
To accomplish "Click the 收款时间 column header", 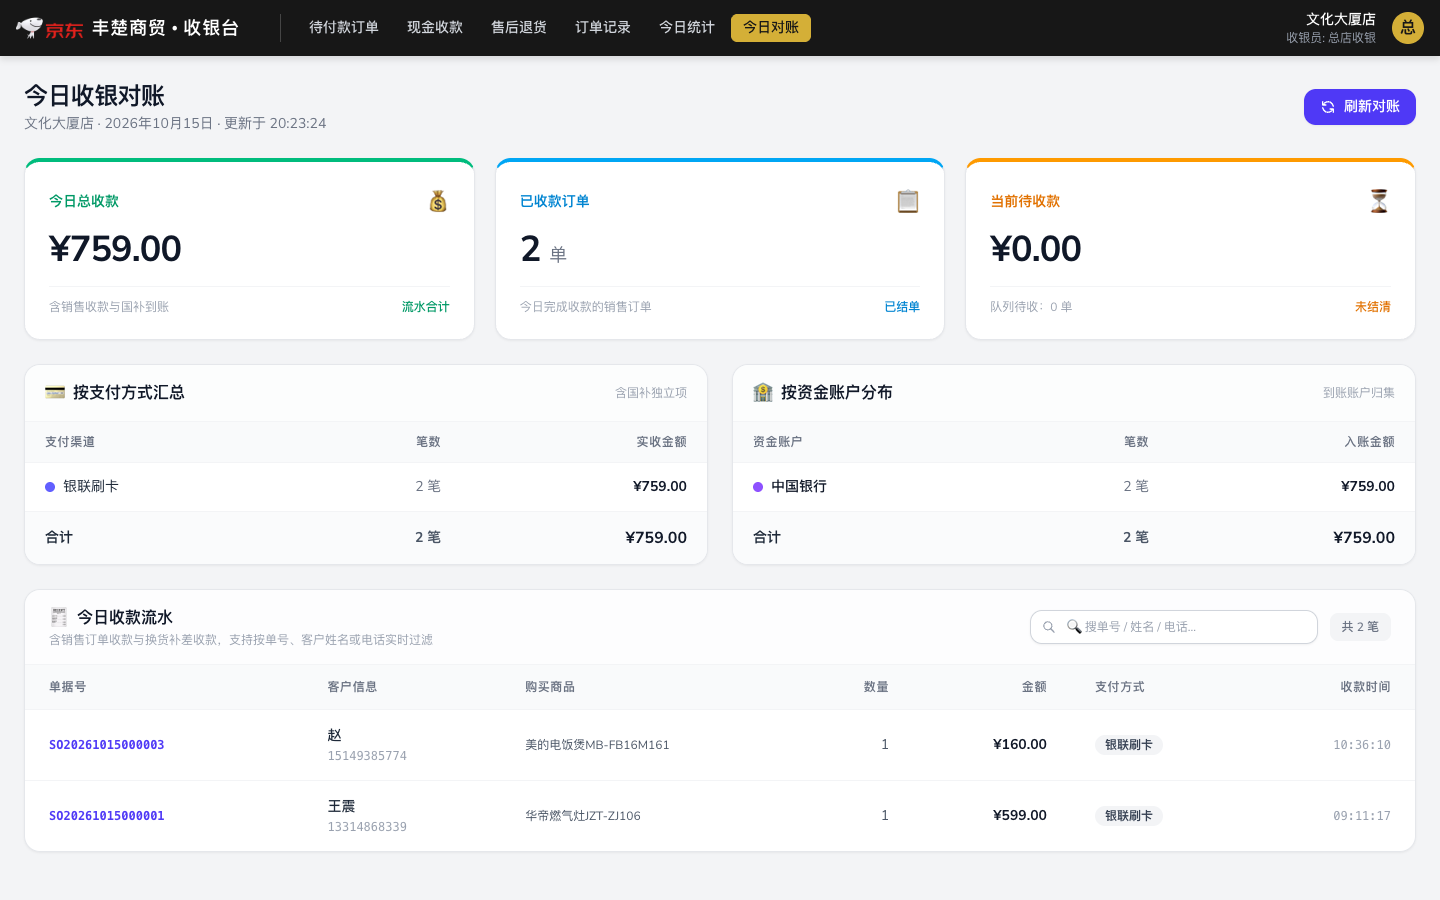I will click(x=1366, y=687).
